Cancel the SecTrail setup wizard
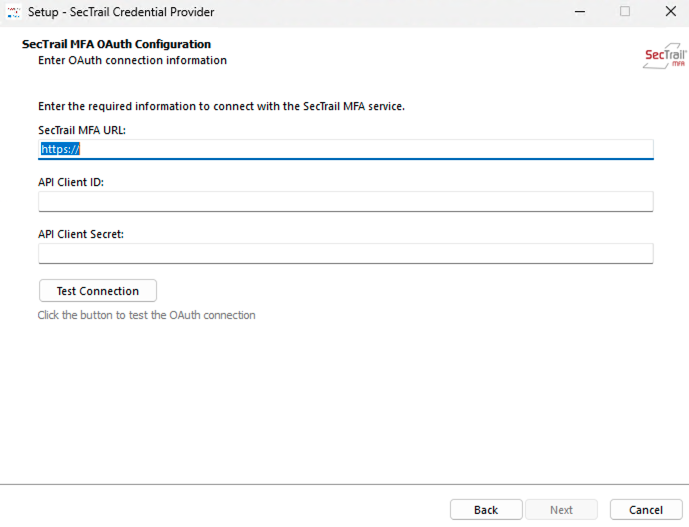The width and height of the screenshot is (689, 527). tap(646, 510)
